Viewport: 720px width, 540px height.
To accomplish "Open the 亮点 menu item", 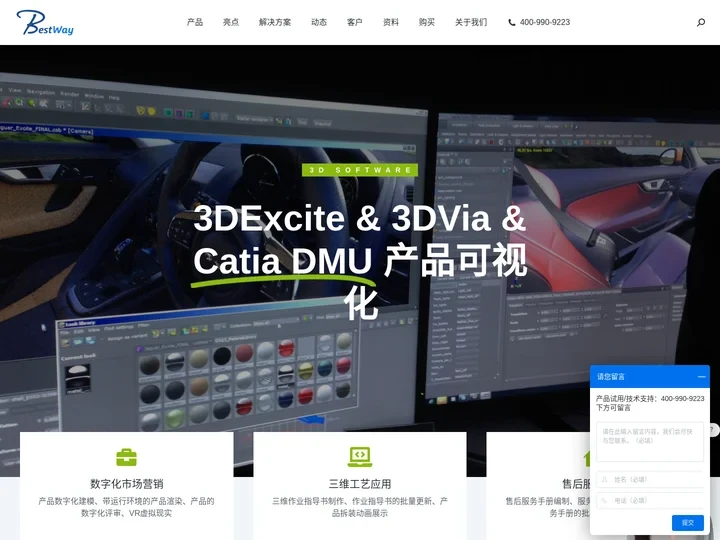I will (231, 22).
